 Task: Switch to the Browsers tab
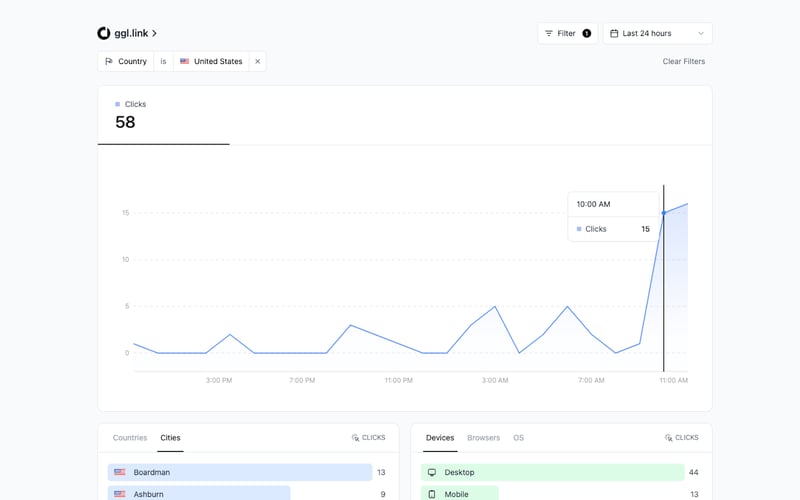coord(483,438)
